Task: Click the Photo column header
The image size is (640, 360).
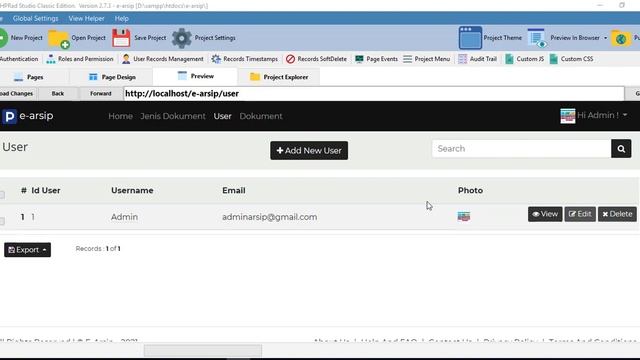Action: tap(470, 191)
